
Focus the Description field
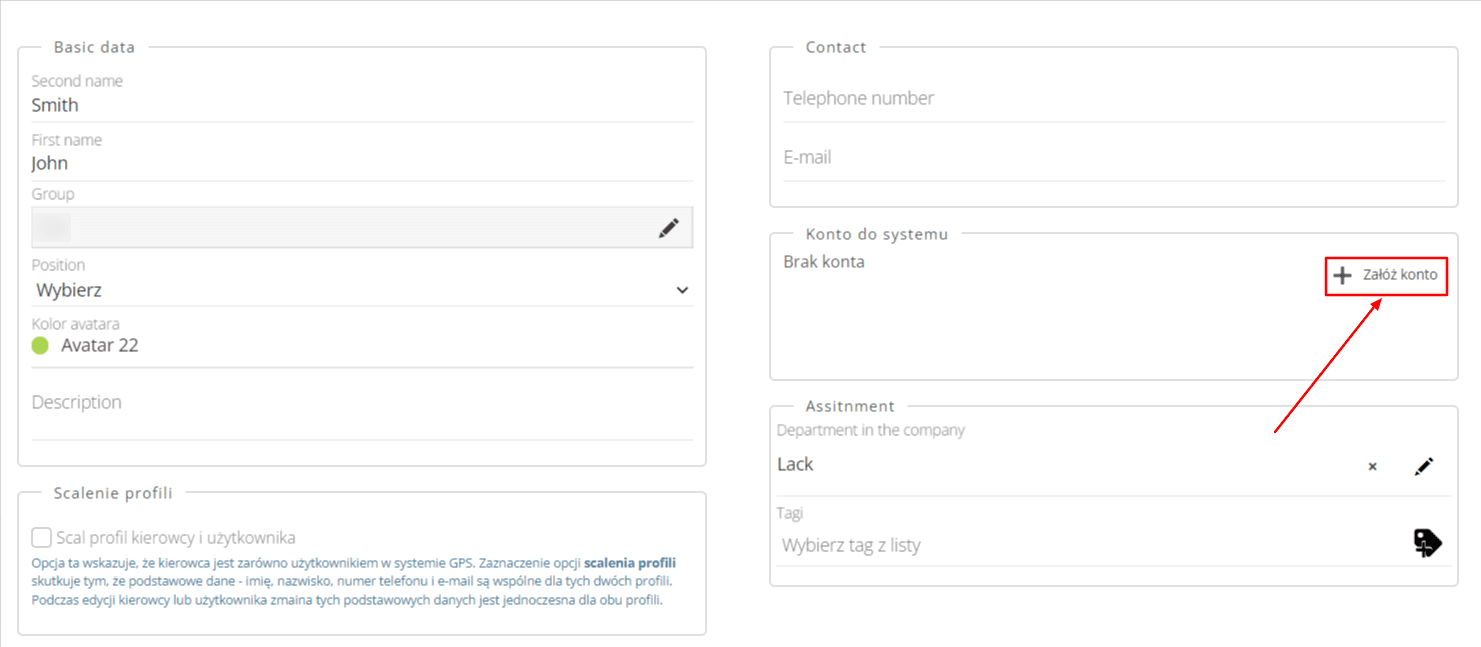point(362,403)
